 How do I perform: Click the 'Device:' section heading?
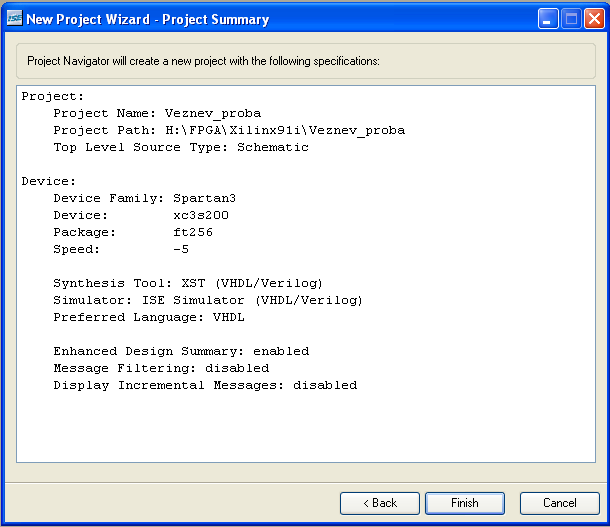pyautogui.click(x=49, y=181)
